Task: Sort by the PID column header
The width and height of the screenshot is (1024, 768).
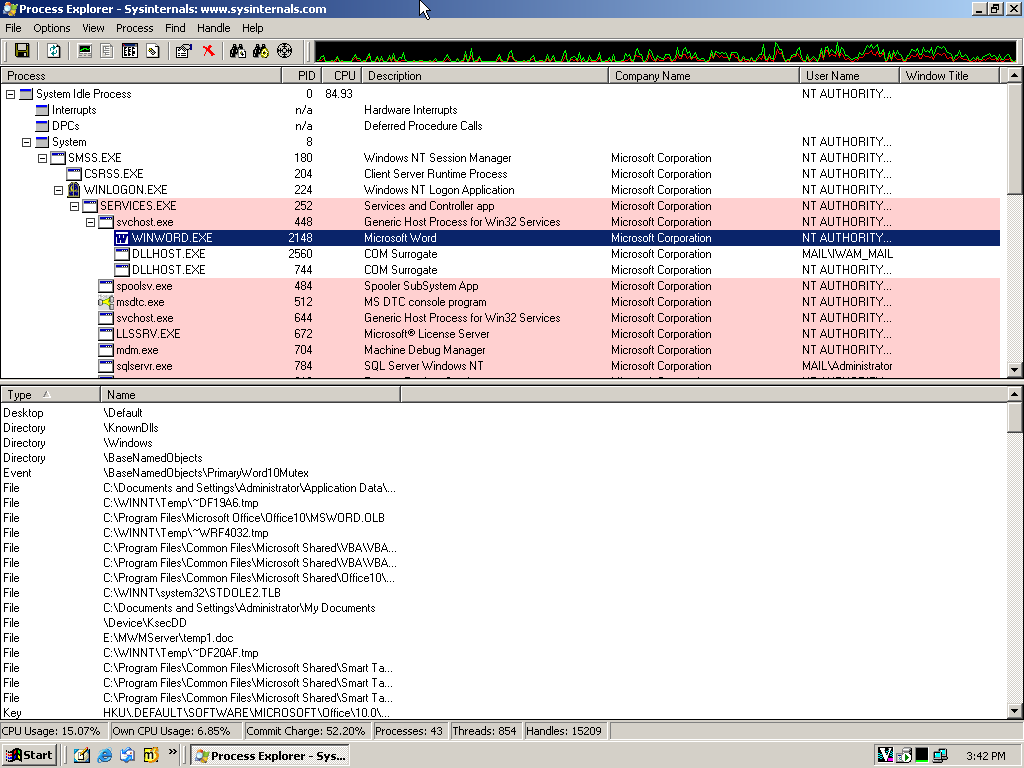Action: (300, 76)
